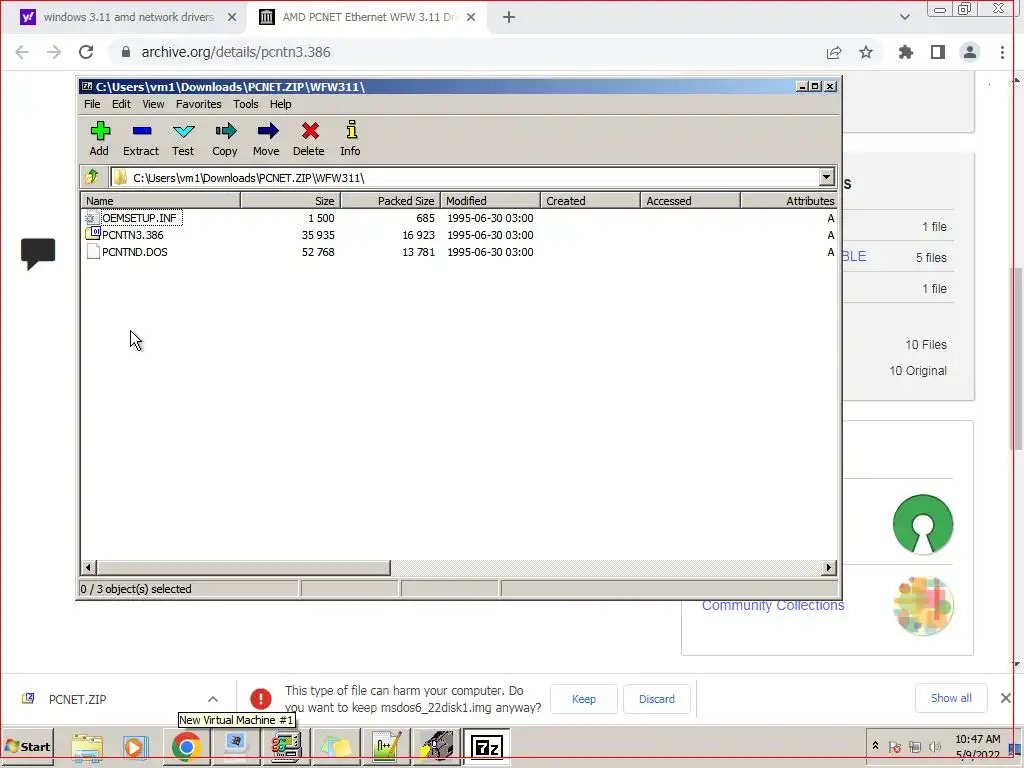
Task: Click the Windows Start button
Action: pyautogui.click(x=27, y=746)
